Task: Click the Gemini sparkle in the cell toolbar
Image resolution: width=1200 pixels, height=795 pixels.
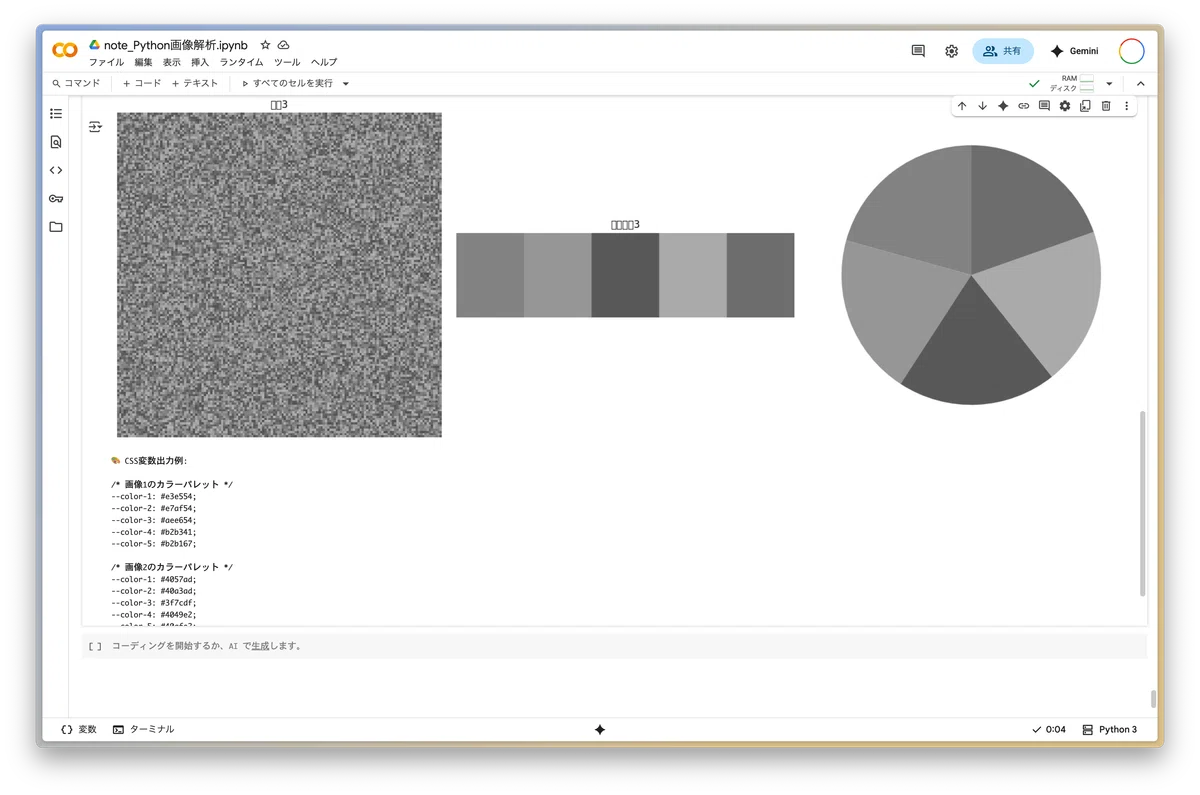Action: pyautogui.click(x=1003, y=106)
